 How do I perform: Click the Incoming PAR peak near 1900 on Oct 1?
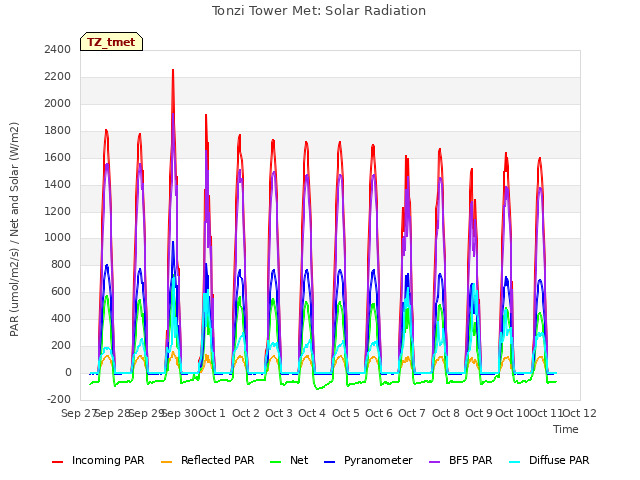[206, 116]
